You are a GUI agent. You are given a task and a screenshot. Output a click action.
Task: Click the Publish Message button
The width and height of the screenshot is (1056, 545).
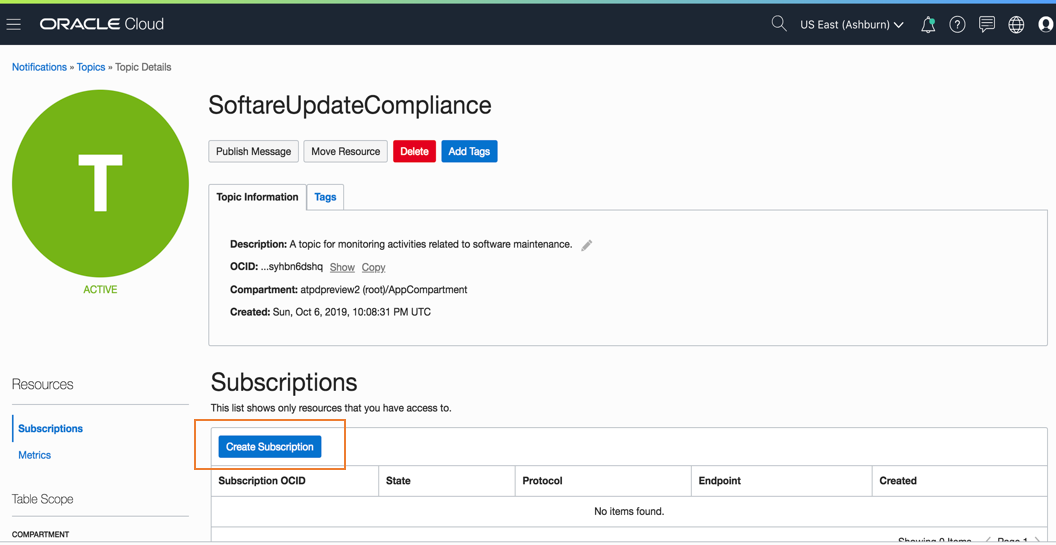click(253, 152)
